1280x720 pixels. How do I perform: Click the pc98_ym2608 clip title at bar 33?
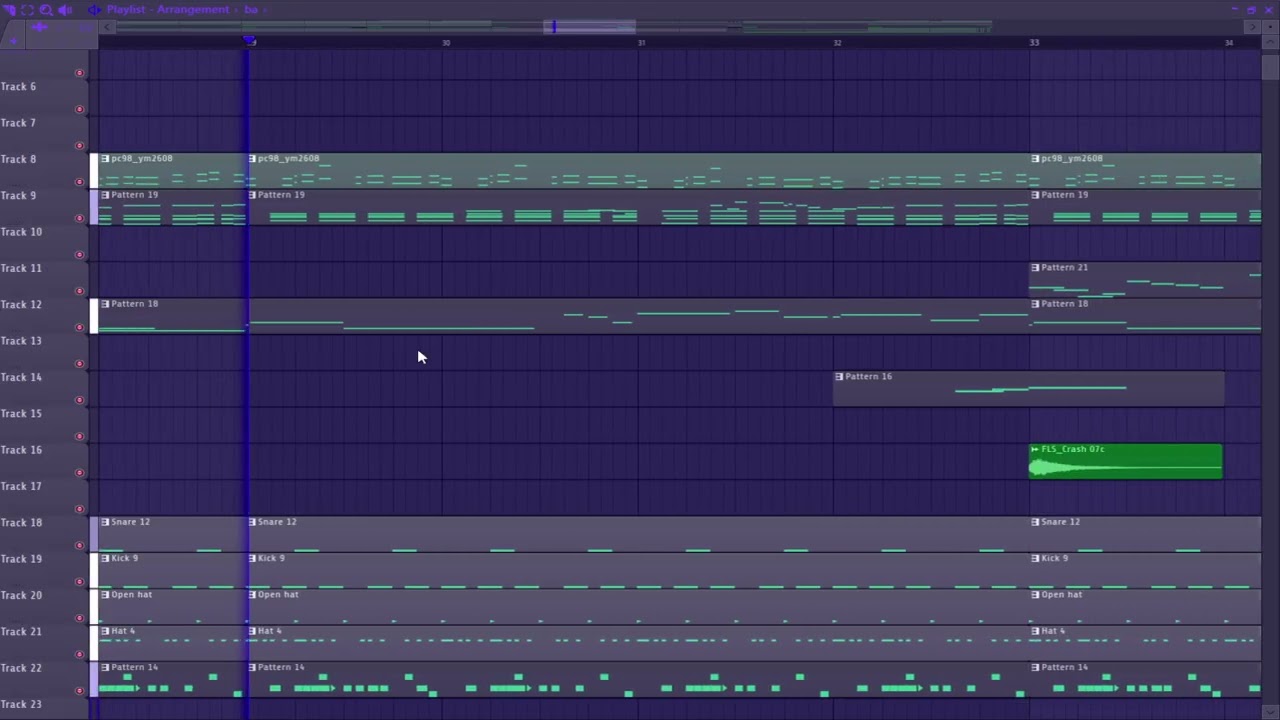point(1072,158)
